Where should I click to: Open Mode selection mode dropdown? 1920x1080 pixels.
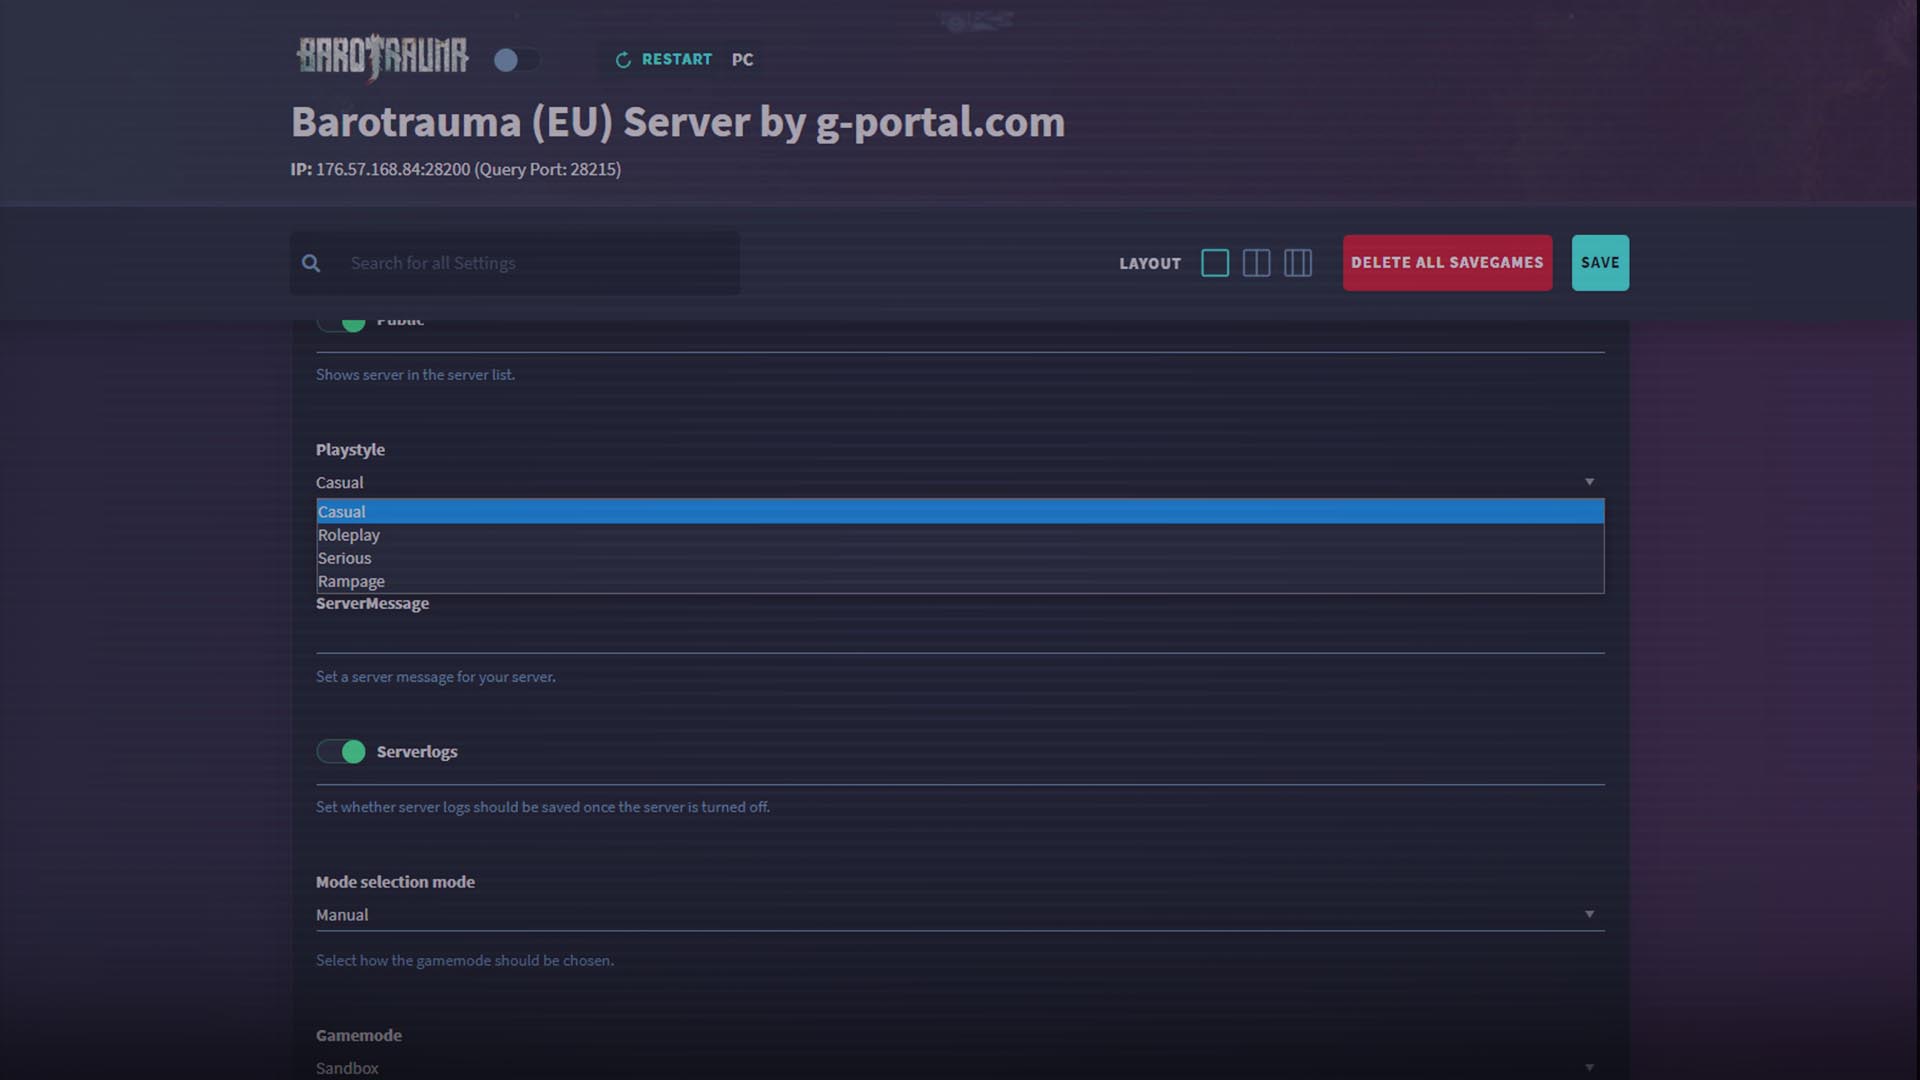(x=960, y=915)
